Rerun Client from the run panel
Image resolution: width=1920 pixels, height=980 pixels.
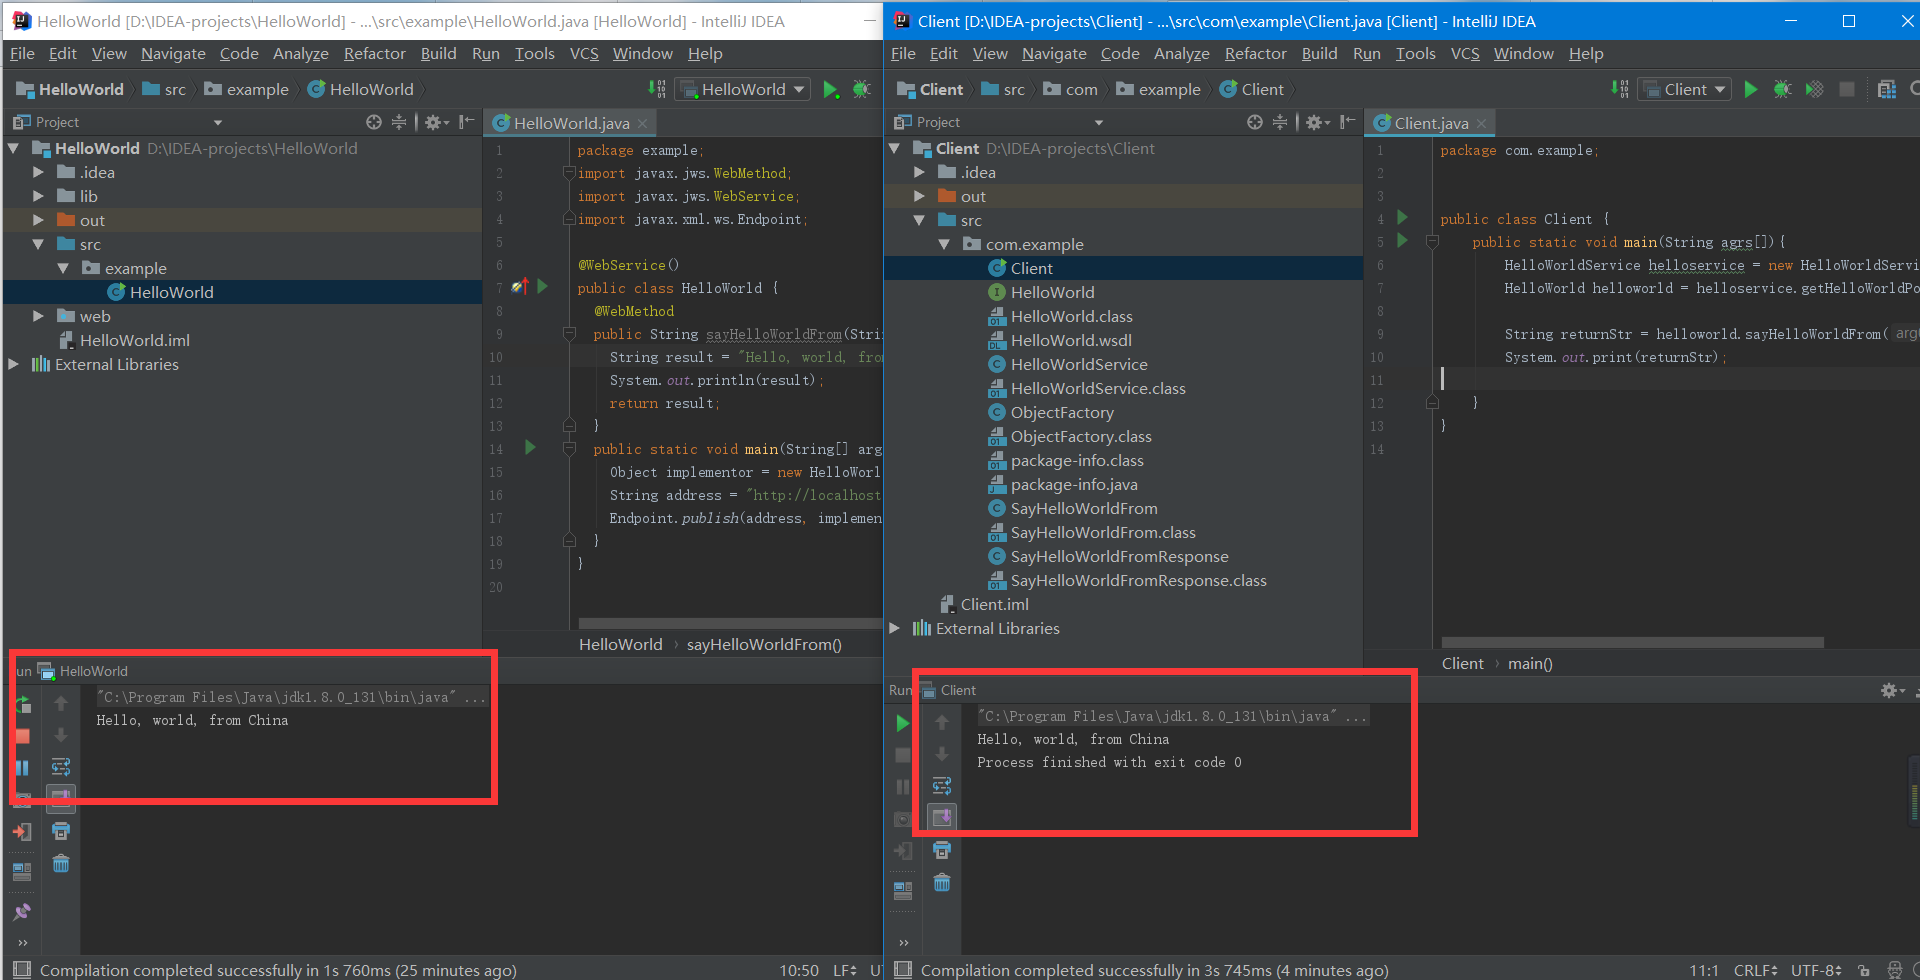pyautogui.click(x=903, y=723)
